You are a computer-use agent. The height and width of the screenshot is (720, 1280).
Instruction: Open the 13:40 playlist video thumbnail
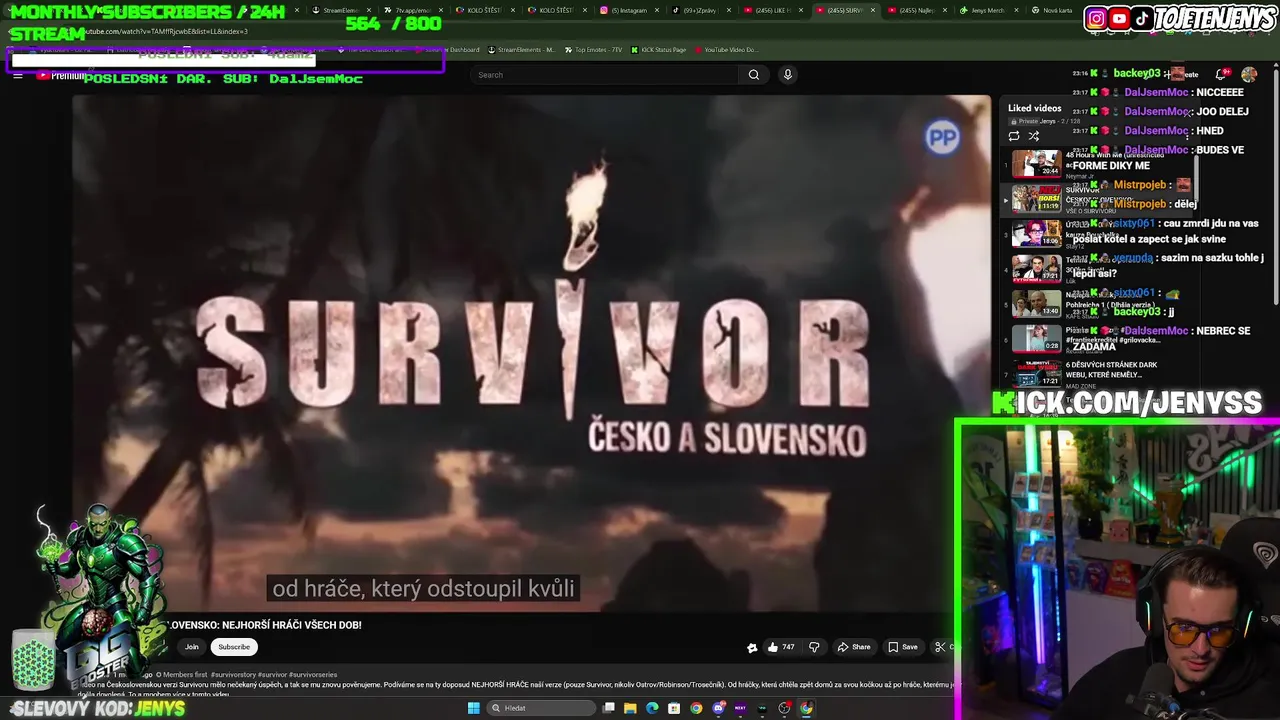[x=1036, y=303]
